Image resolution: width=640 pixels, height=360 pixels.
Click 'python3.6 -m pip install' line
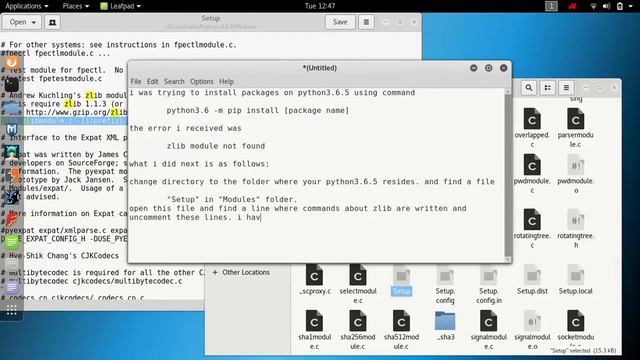click(x=258, y=110)
